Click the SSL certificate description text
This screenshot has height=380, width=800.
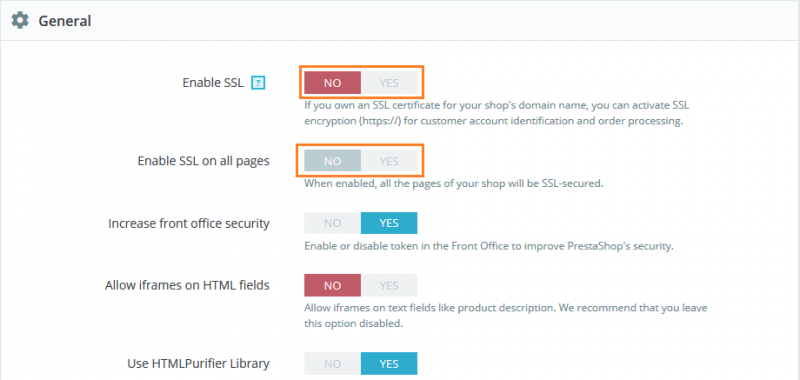pos(497,114)
